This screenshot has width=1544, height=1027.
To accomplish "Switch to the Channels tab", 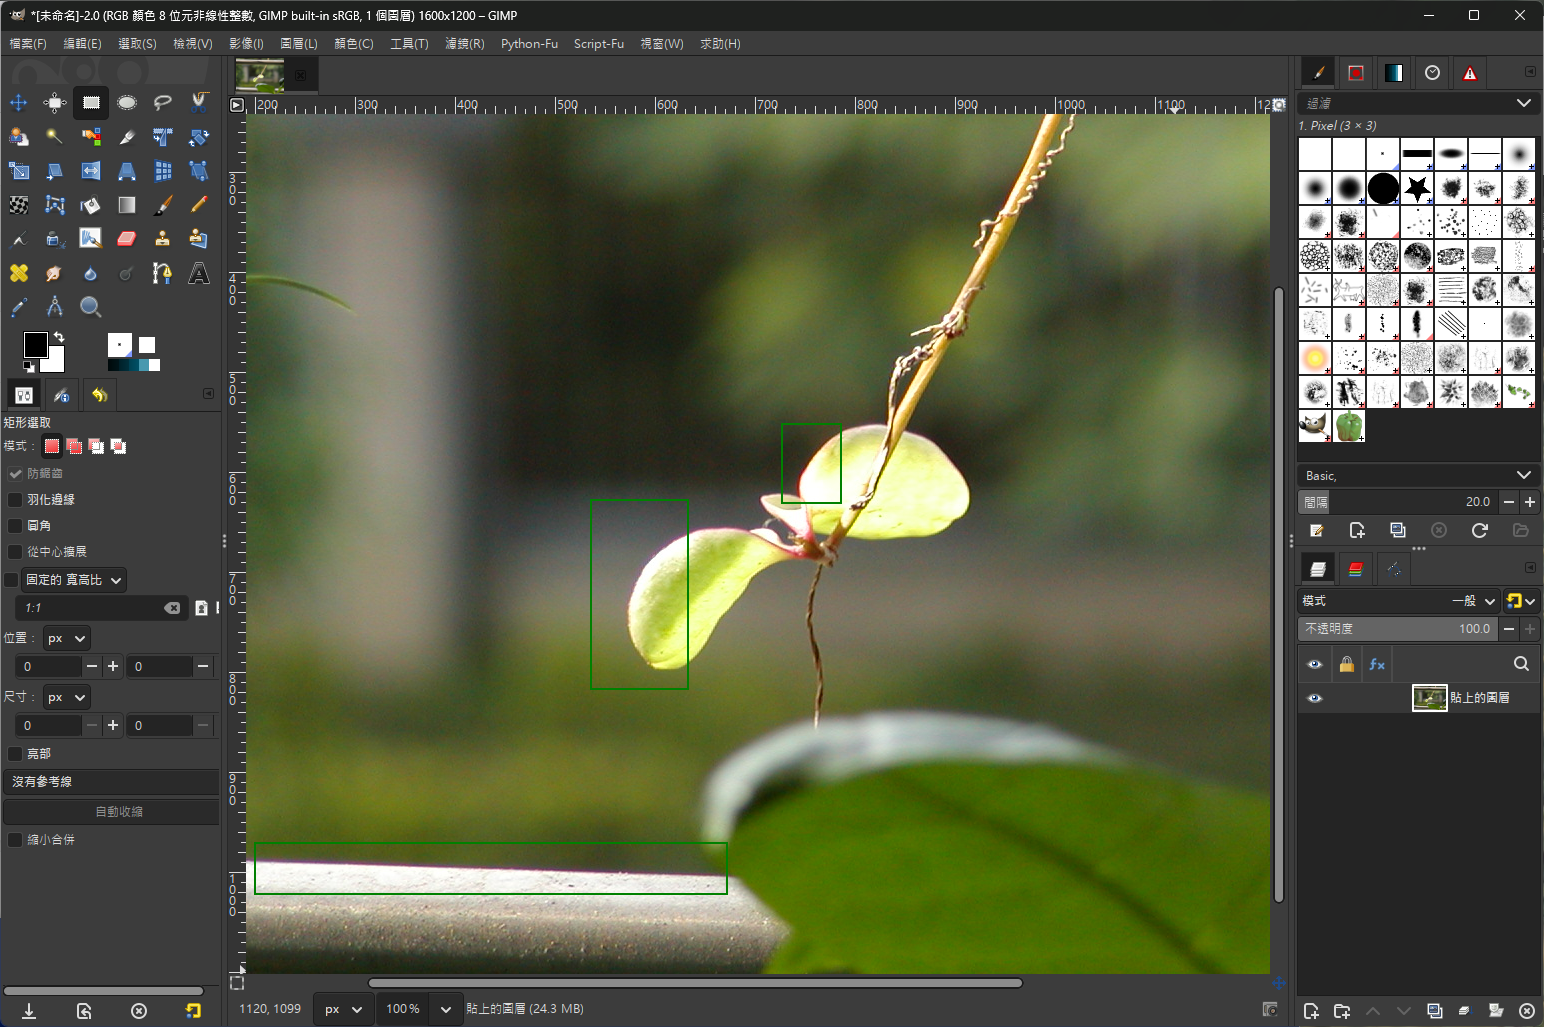I will coord(1355,569).
